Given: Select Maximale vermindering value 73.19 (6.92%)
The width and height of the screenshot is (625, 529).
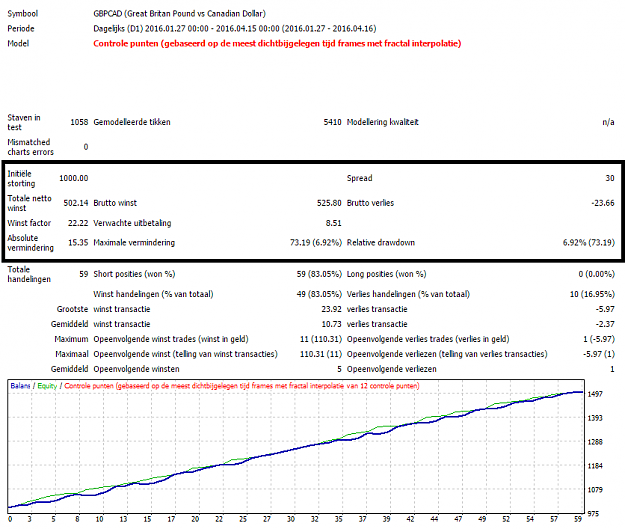Looking at the screenshot, I should coord(316,243).
